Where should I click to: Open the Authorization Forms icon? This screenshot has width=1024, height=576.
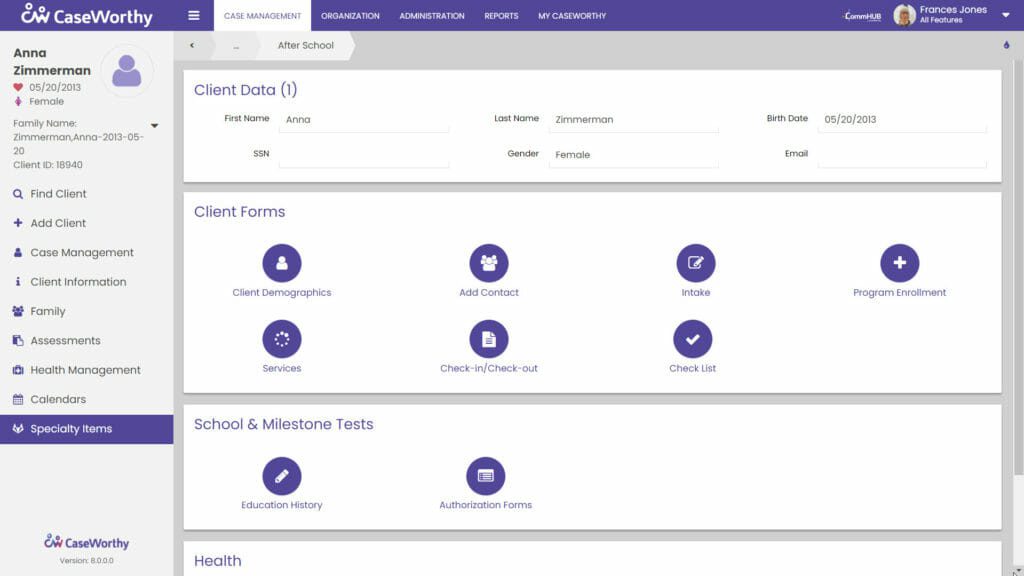485,475
